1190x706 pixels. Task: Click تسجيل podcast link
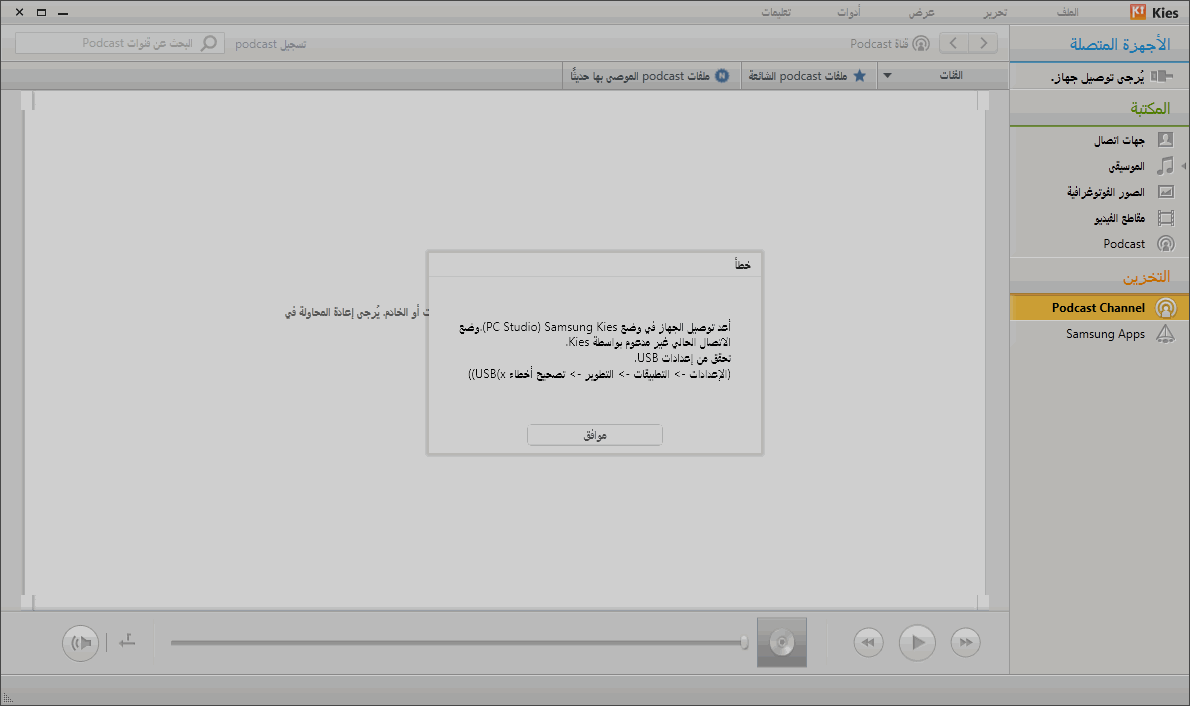click(x=270, y=44)
